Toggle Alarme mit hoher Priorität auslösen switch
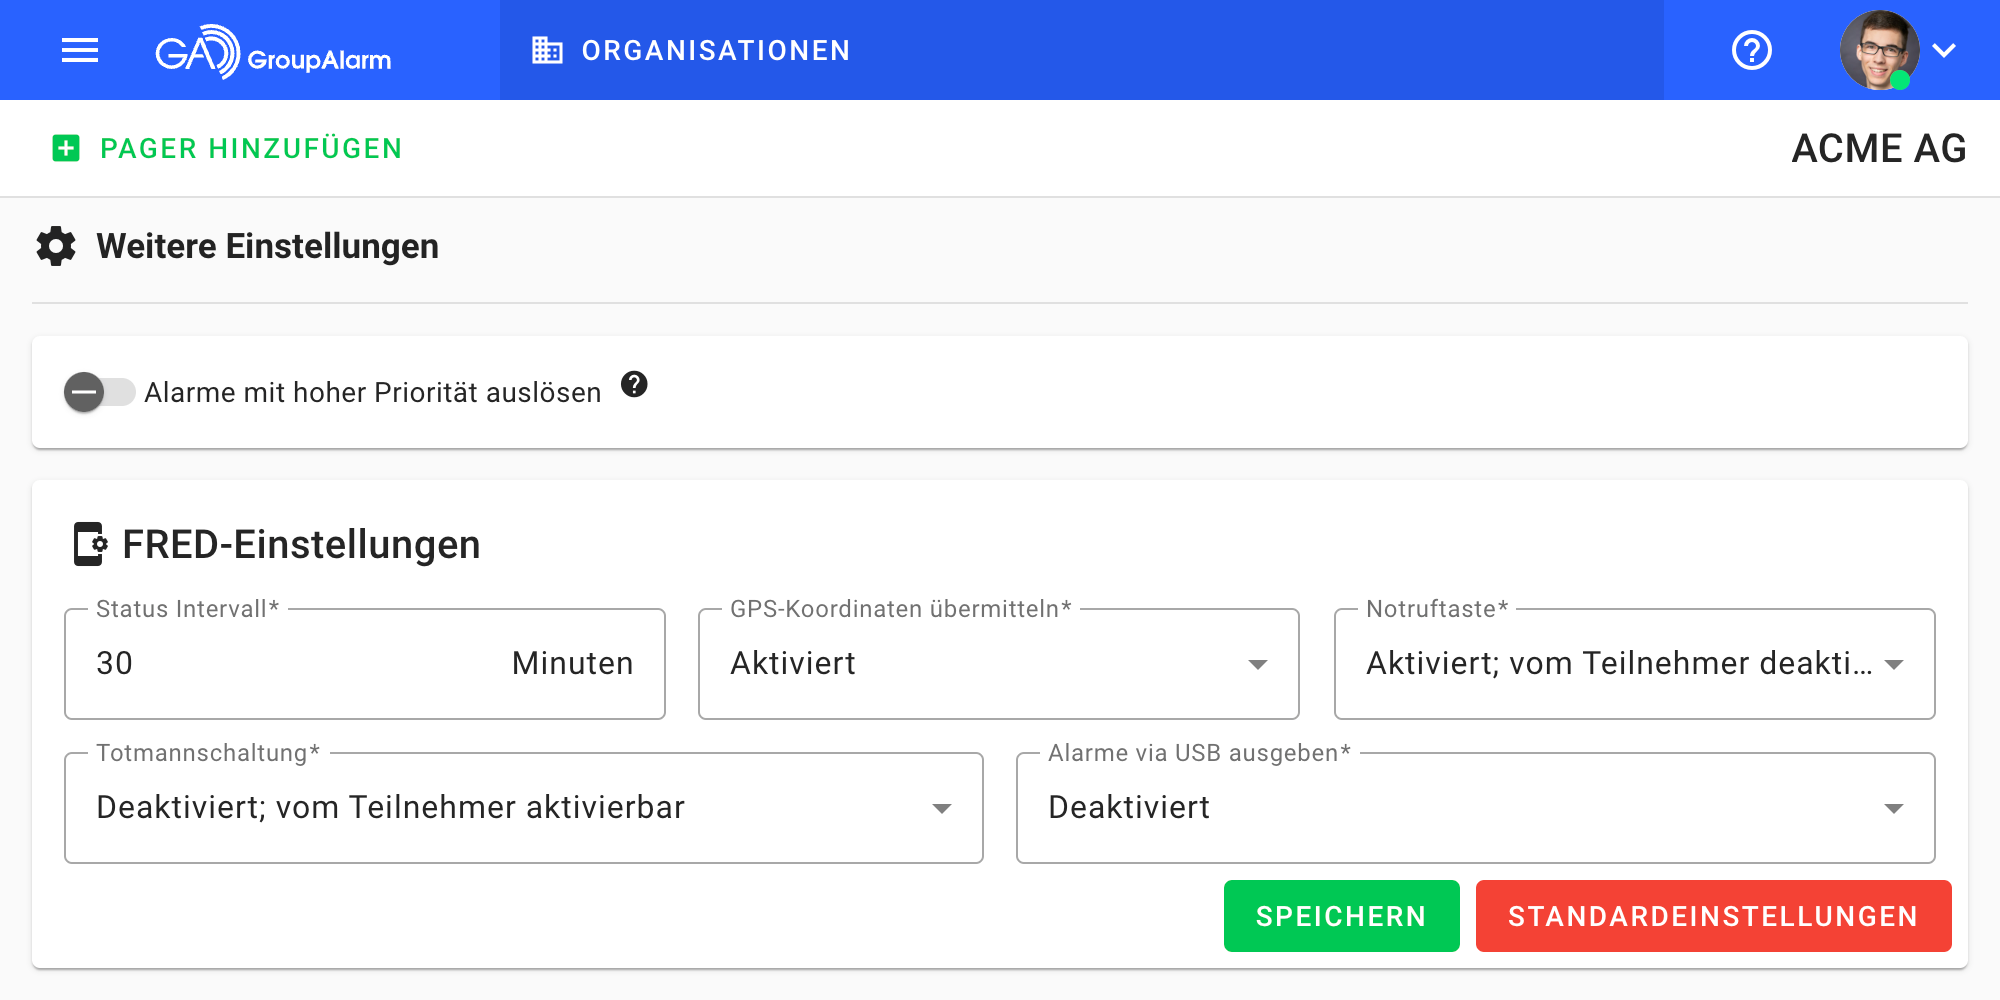This screenshot has height=1000, width=2000. pos(98,392)
